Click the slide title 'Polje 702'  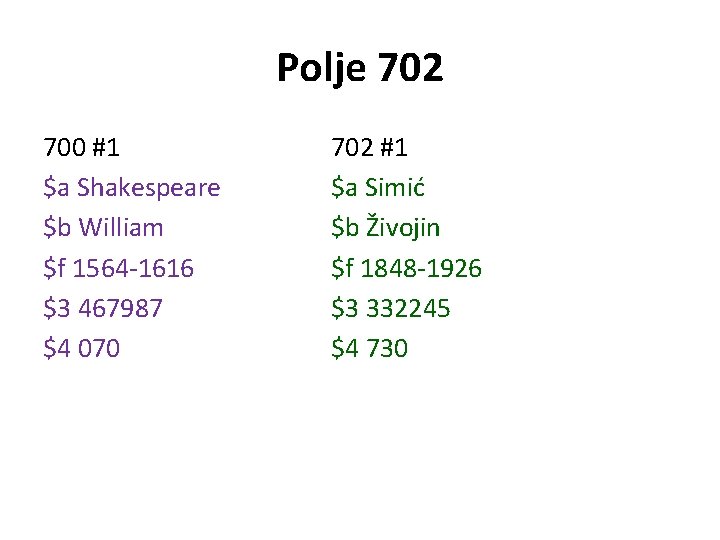pos(360,68)
